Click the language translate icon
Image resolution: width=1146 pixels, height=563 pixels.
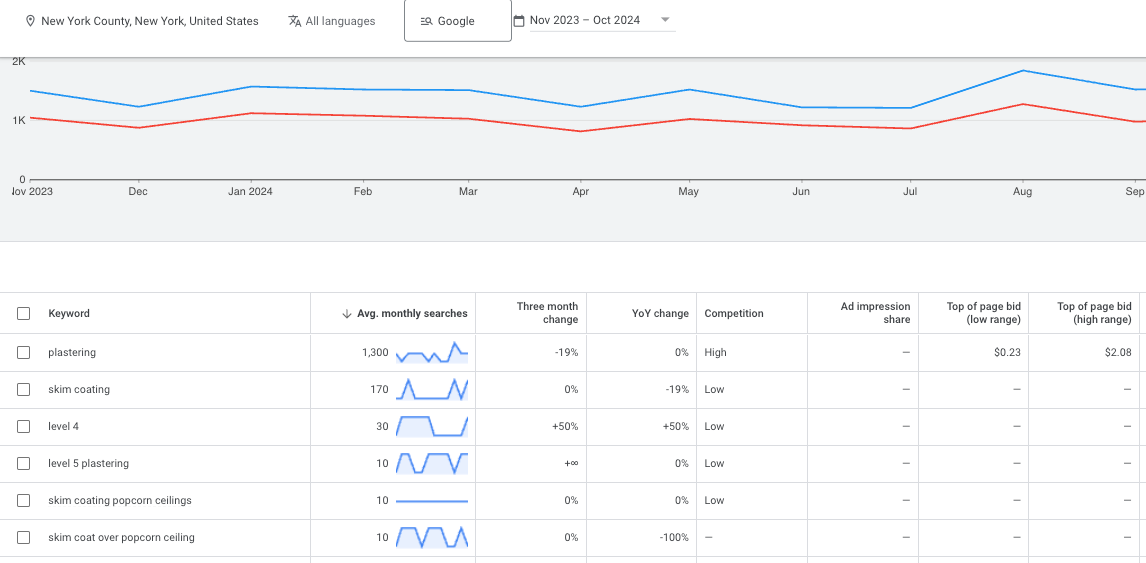coord(294,21)
